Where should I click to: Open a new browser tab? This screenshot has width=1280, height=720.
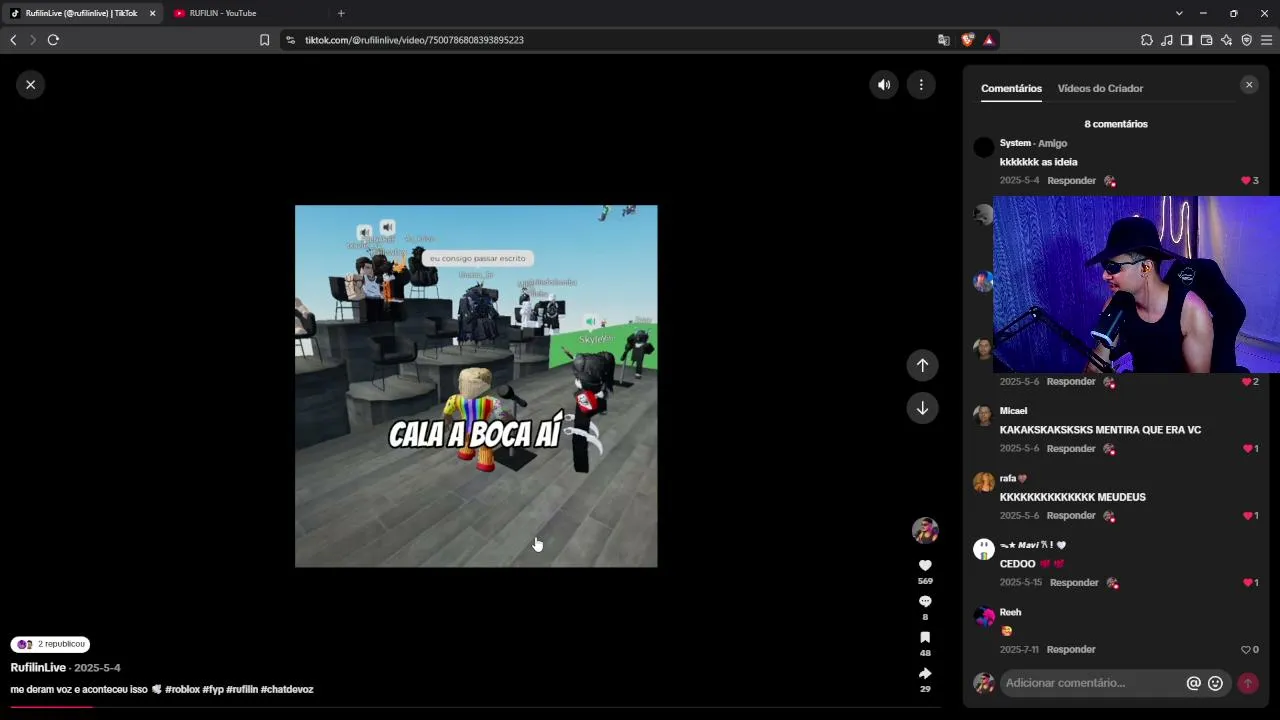pos(341,13)
